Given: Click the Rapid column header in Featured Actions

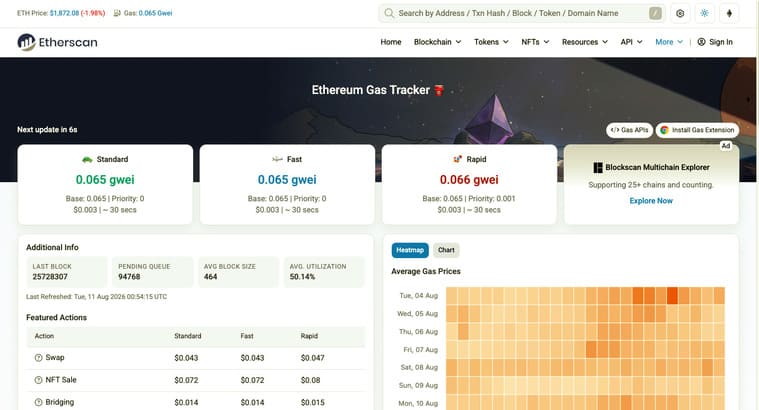Looking at the screenshot, I should pos(309,336).
